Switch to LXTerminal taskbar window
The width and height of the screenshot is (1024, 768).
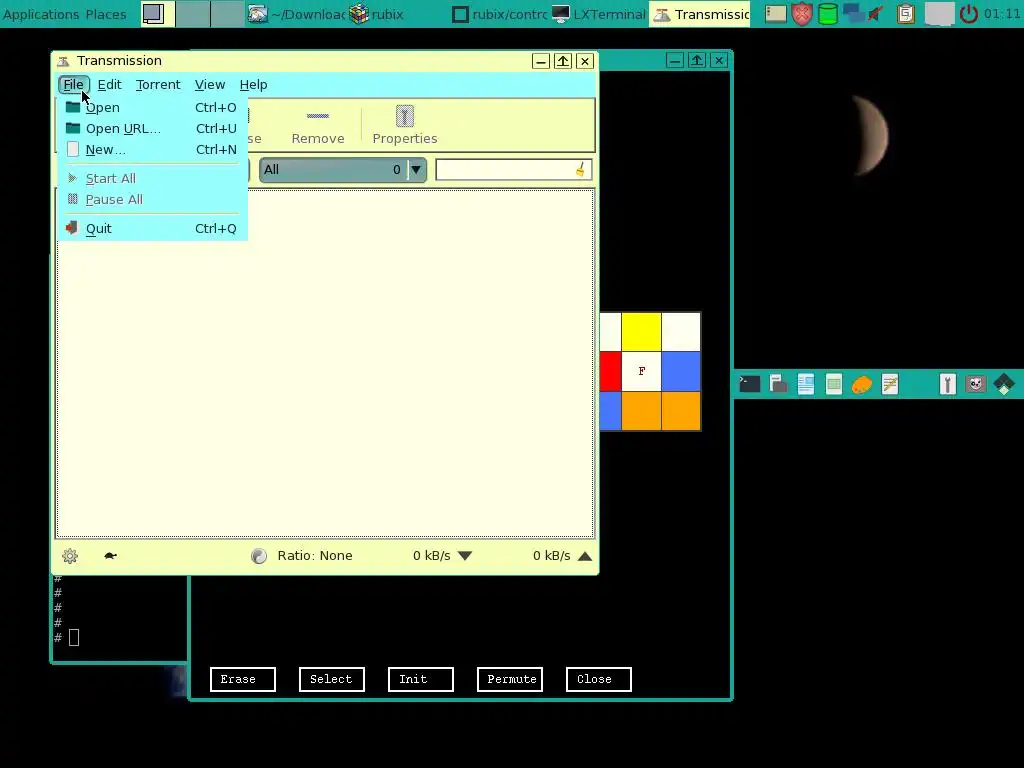click(599, 14)
